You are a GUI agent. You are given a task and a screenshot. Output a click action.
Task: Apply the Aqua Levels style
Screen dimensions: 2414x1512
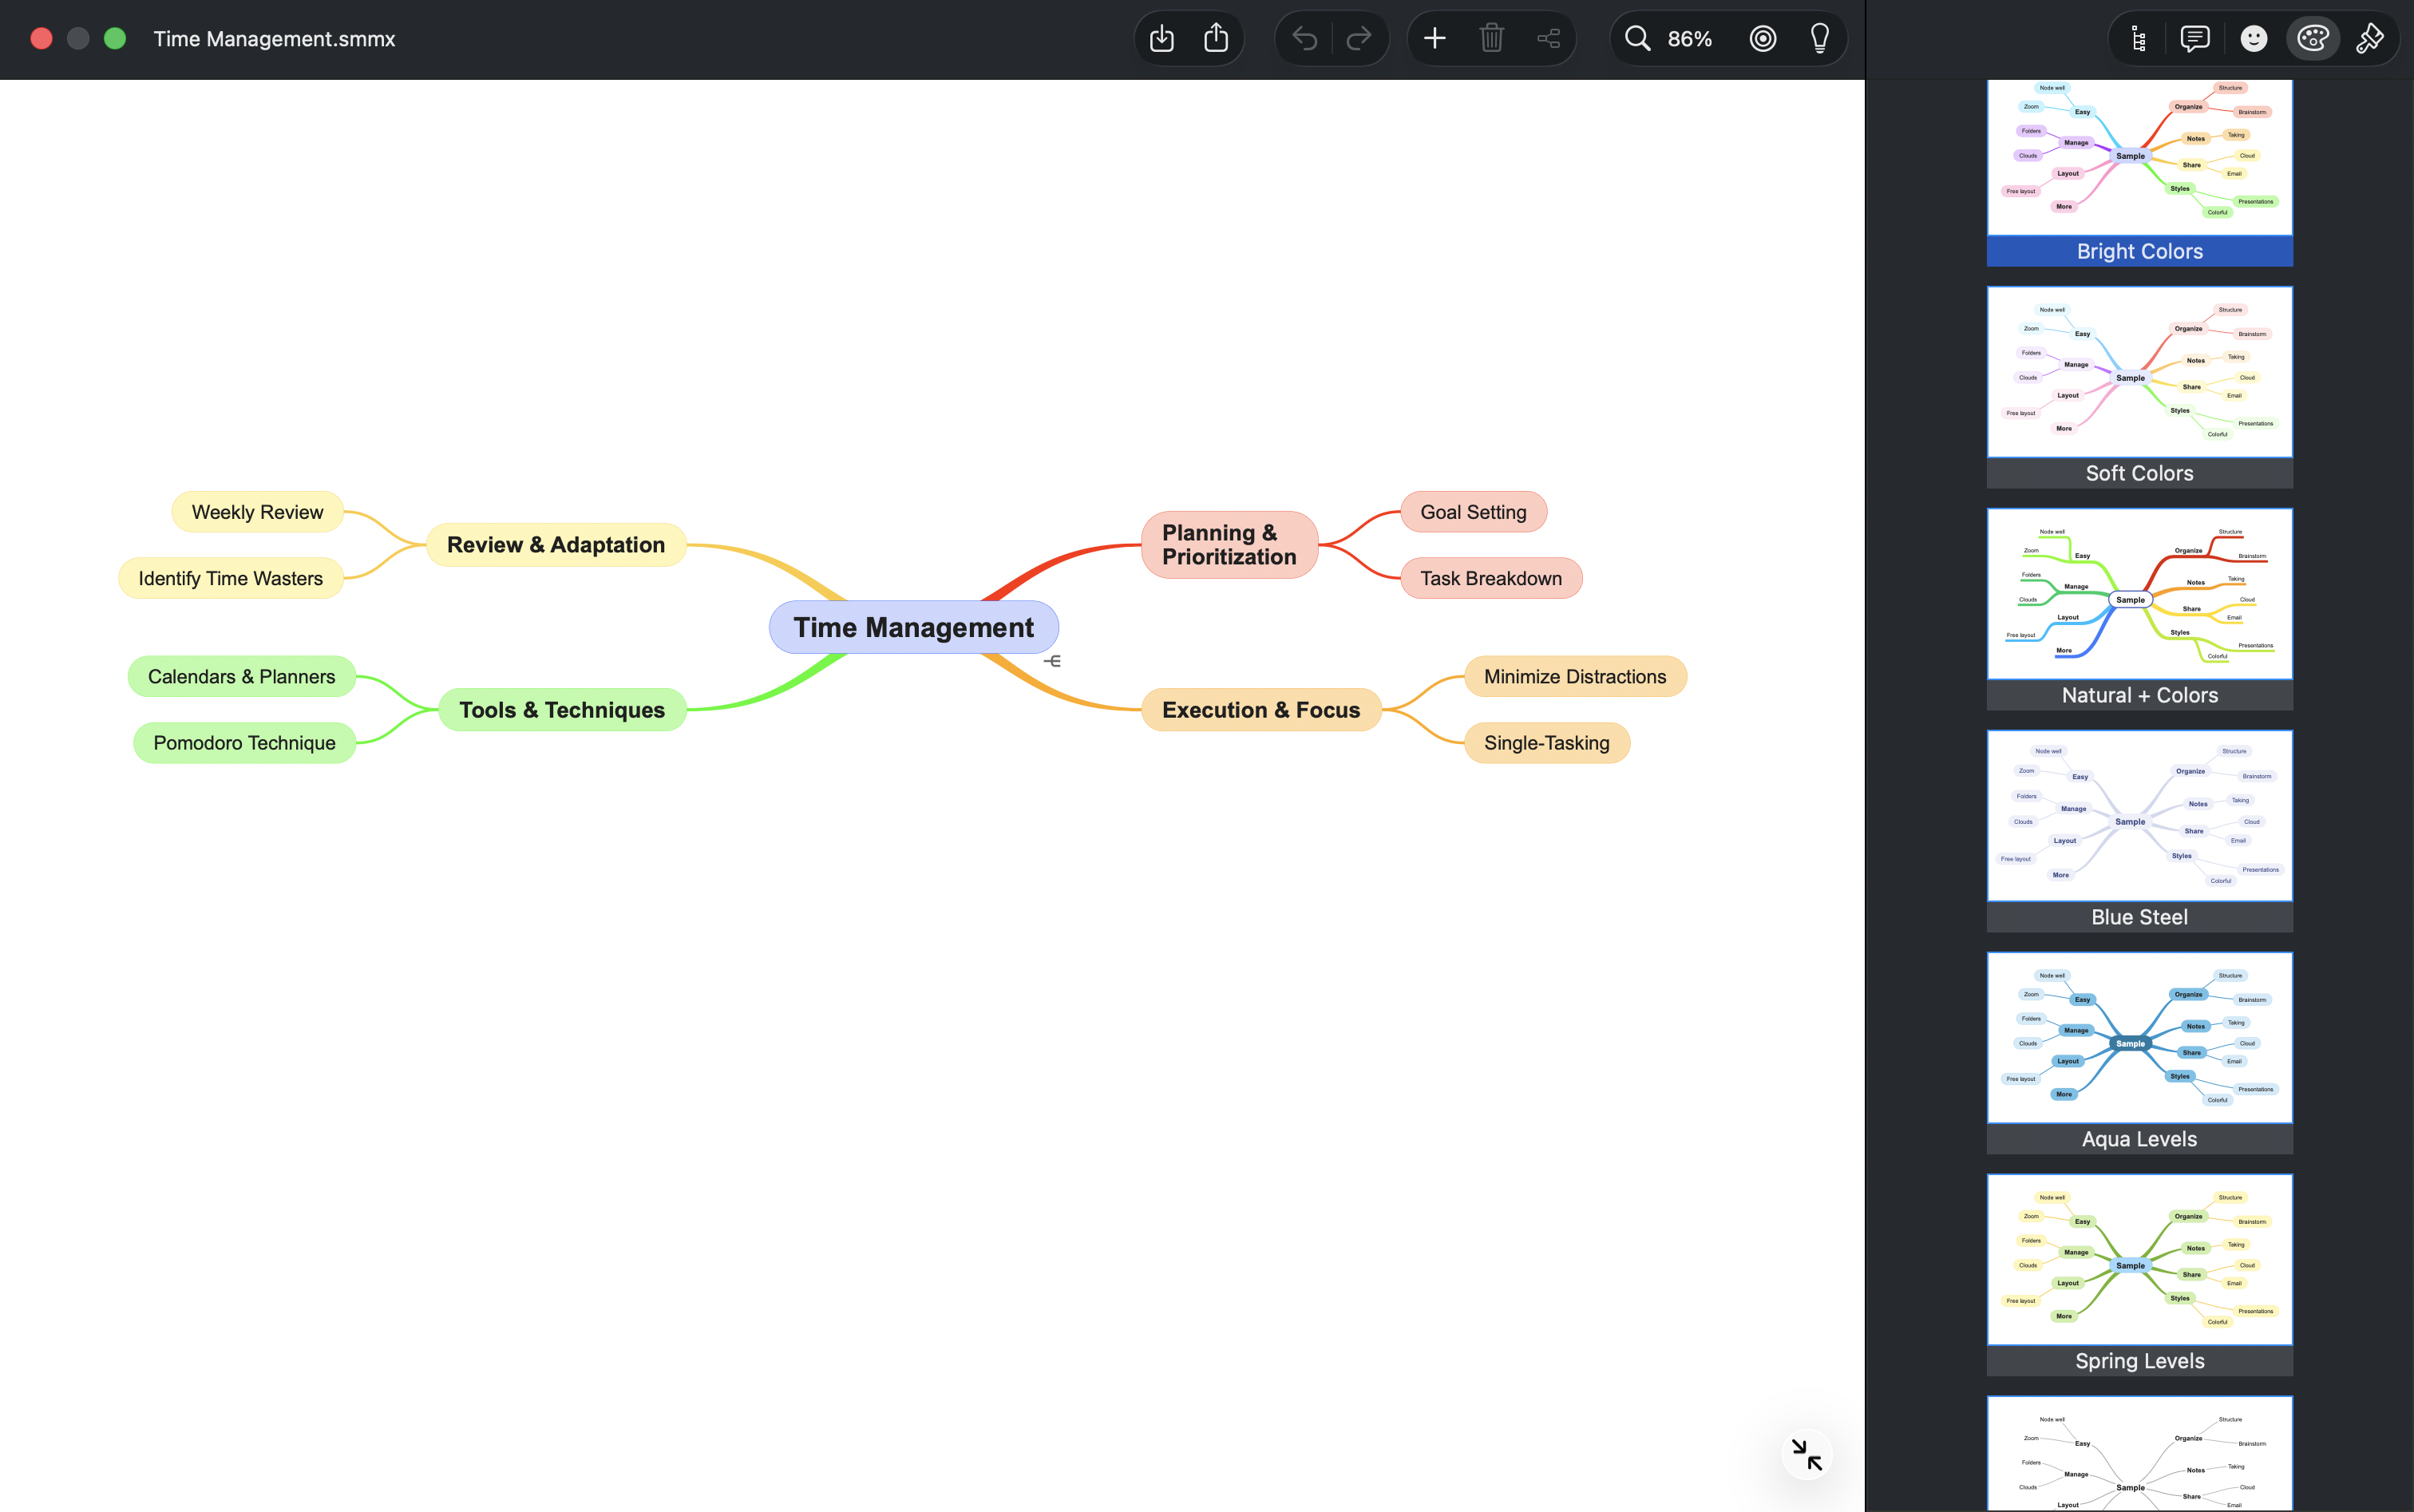2139,1053
